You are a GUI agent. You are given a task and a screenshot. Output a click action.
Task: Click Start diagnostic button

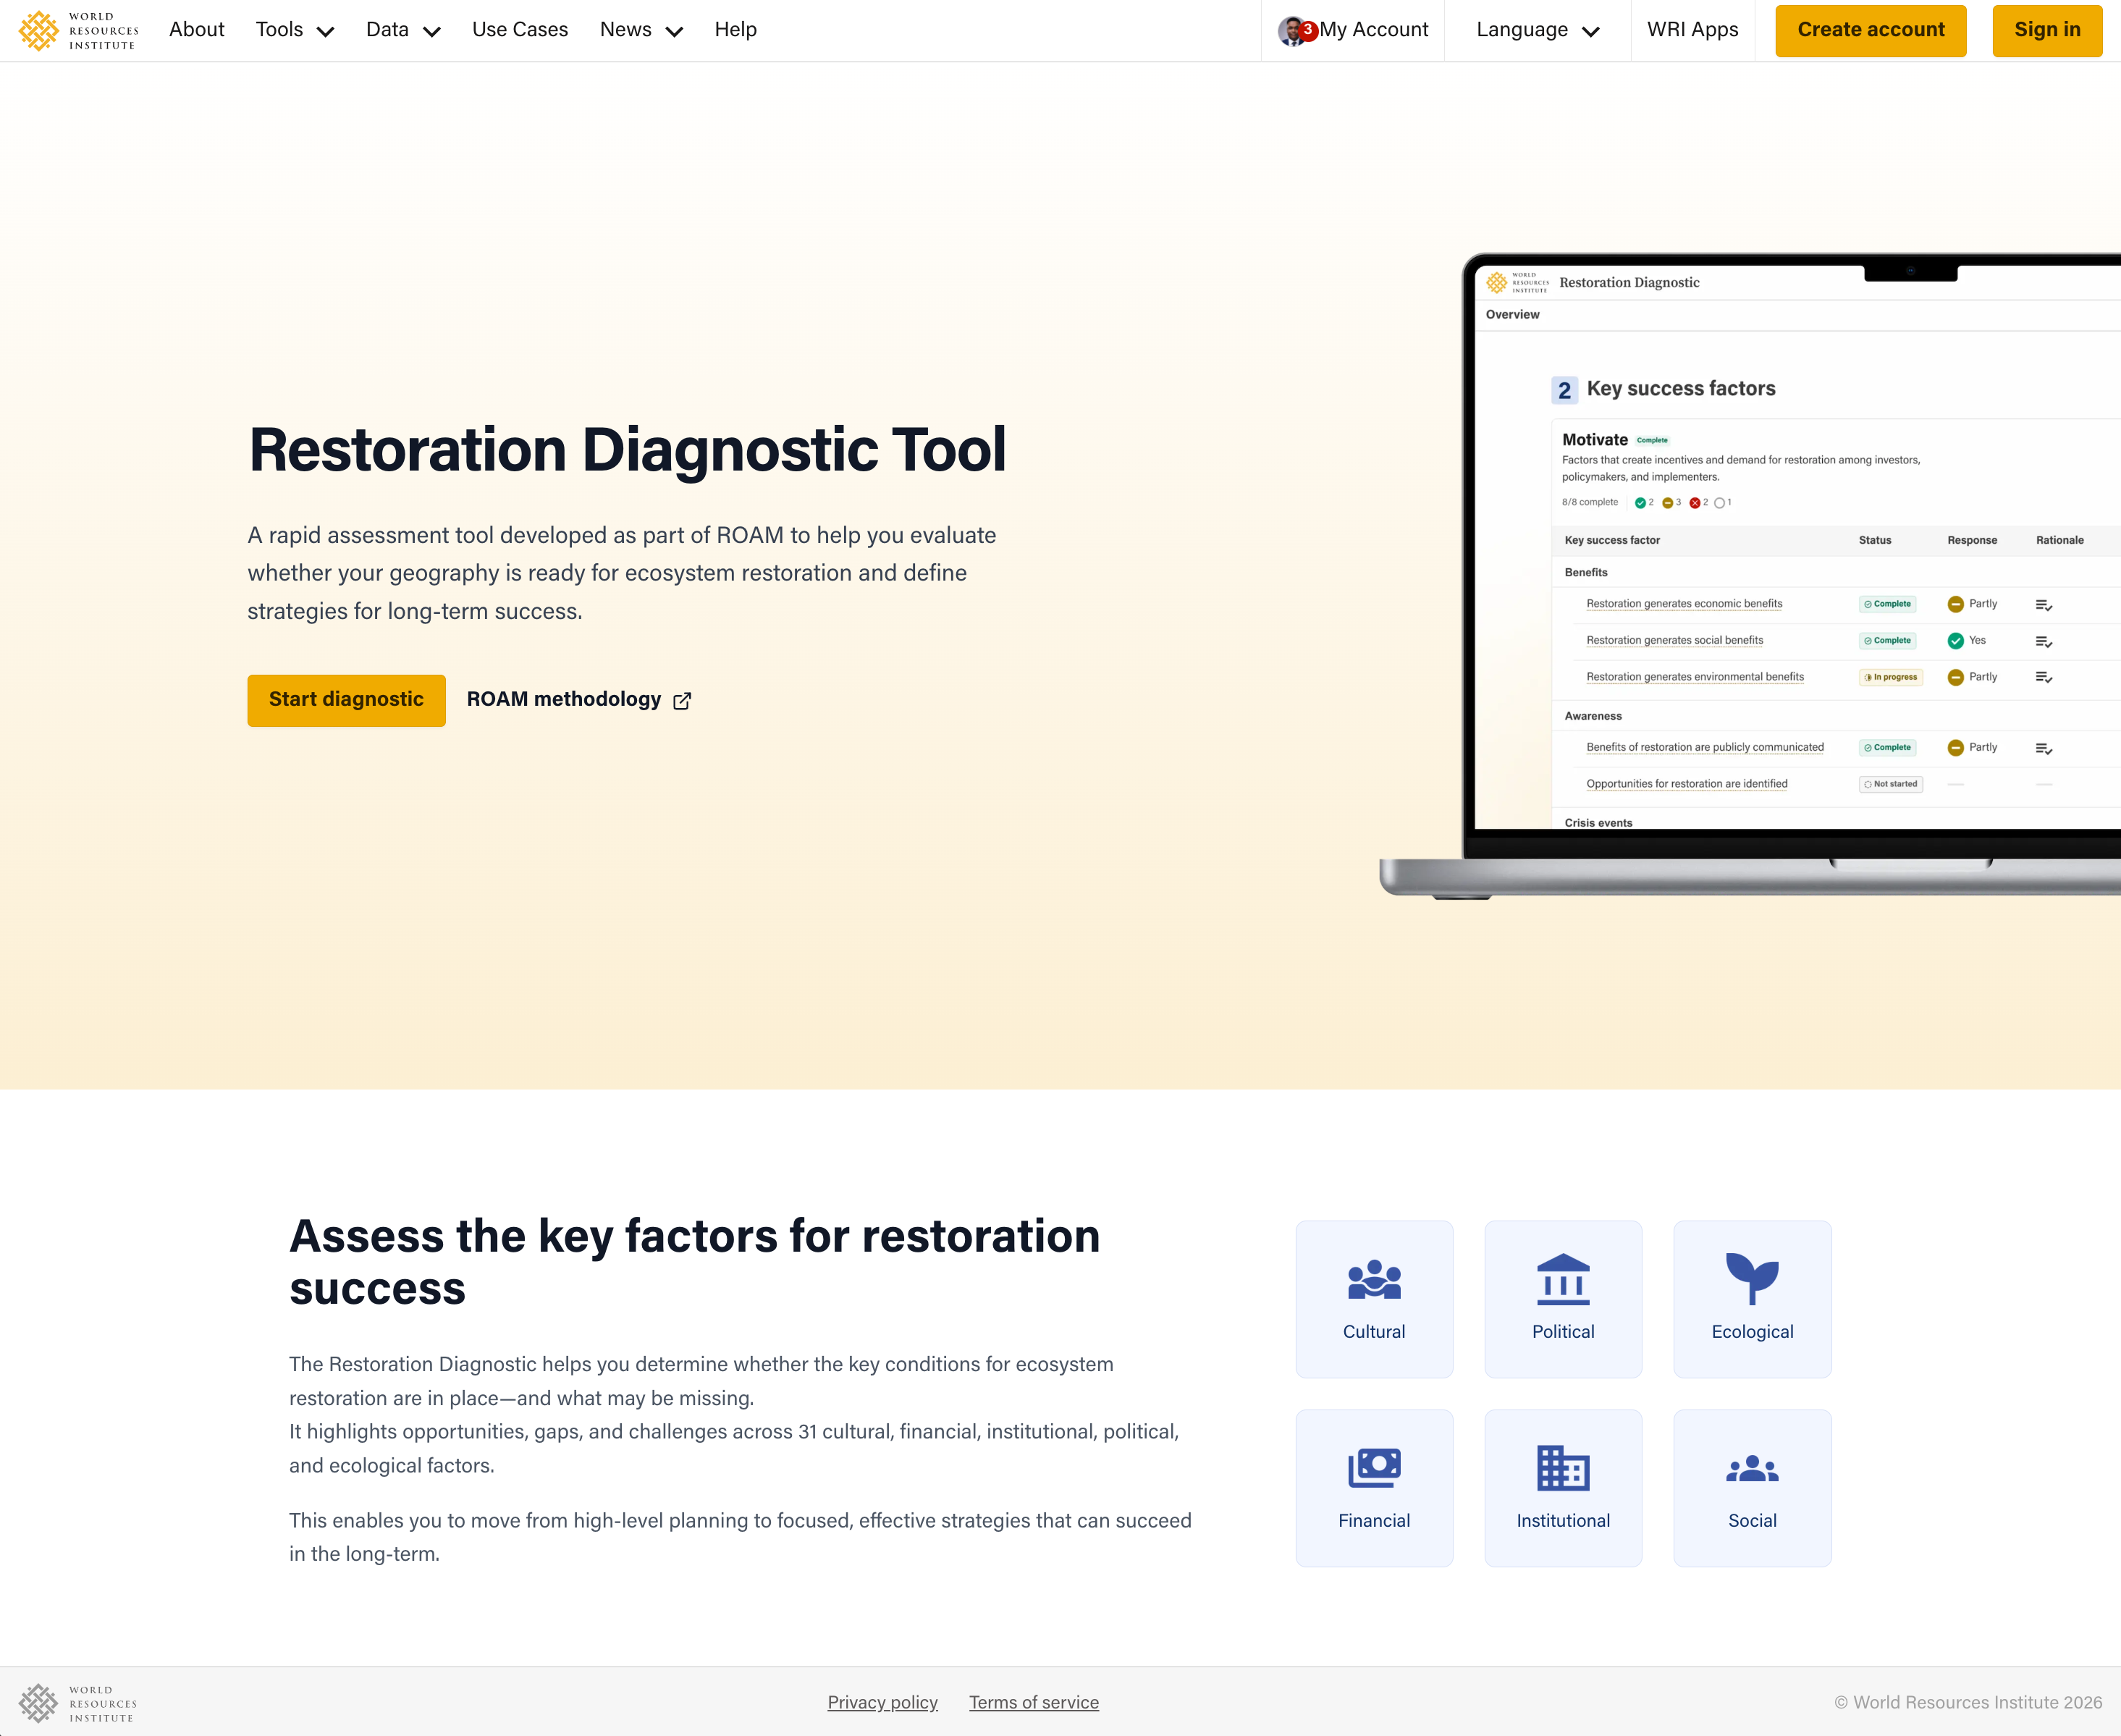pos(346,700)
